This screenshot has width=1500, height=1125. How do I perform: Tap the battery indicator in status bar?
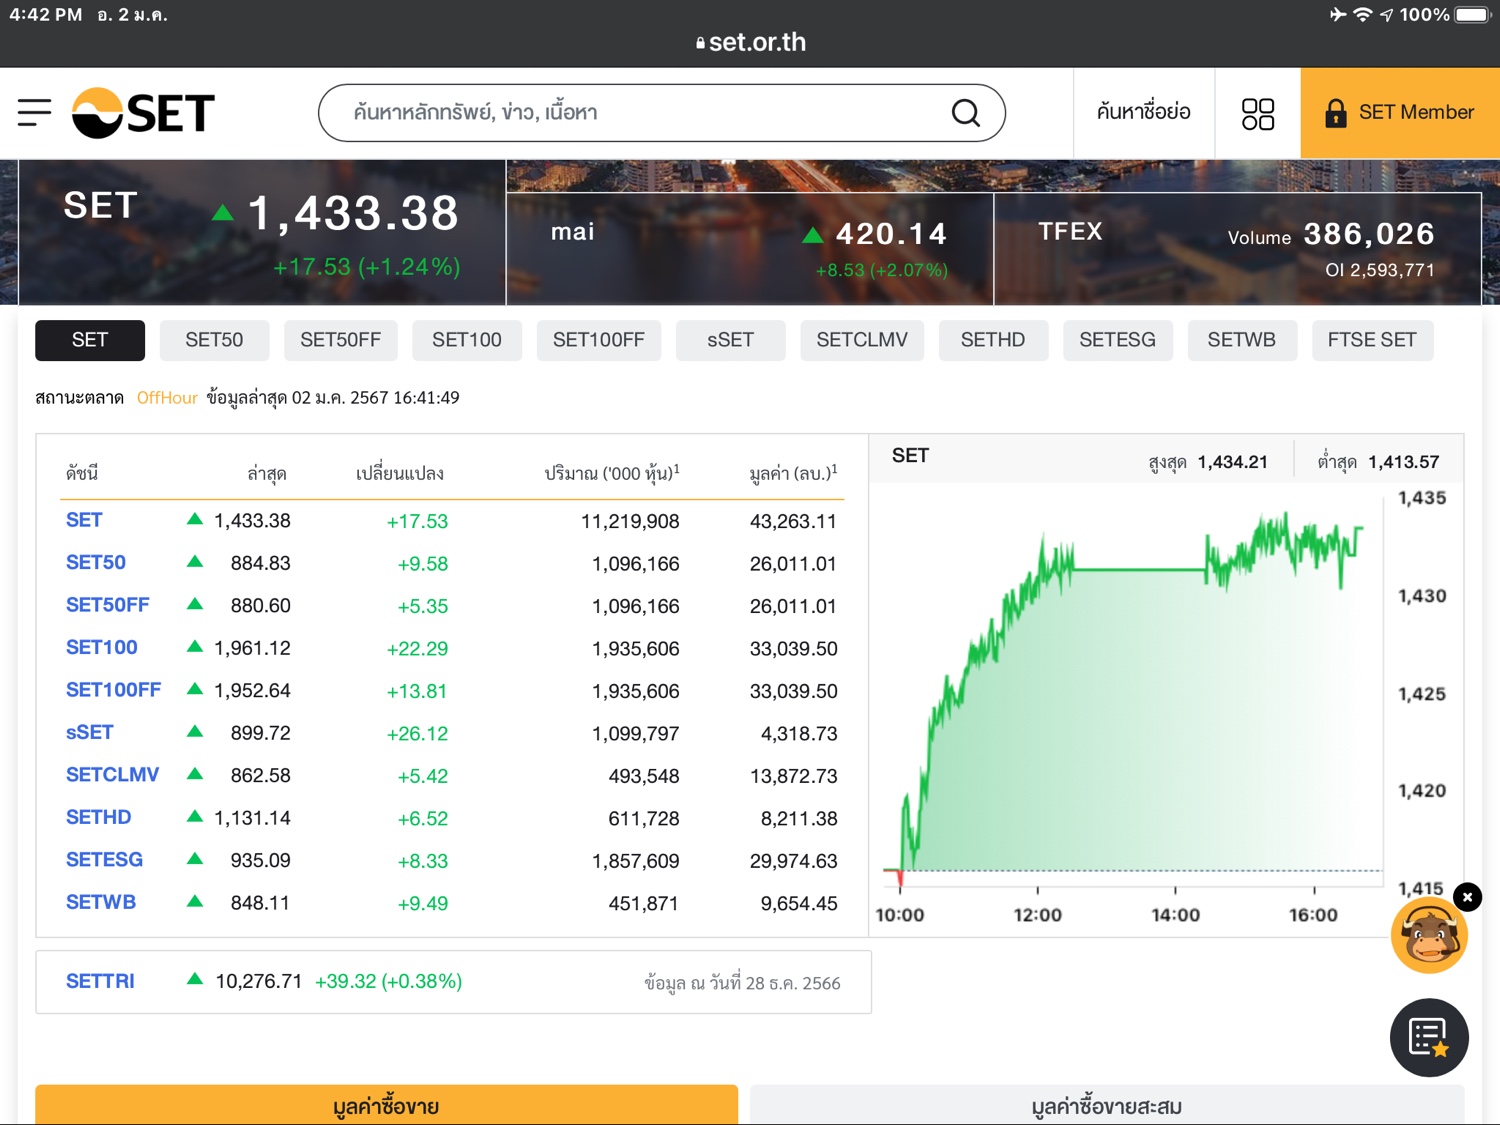(x=1473, y=14)
